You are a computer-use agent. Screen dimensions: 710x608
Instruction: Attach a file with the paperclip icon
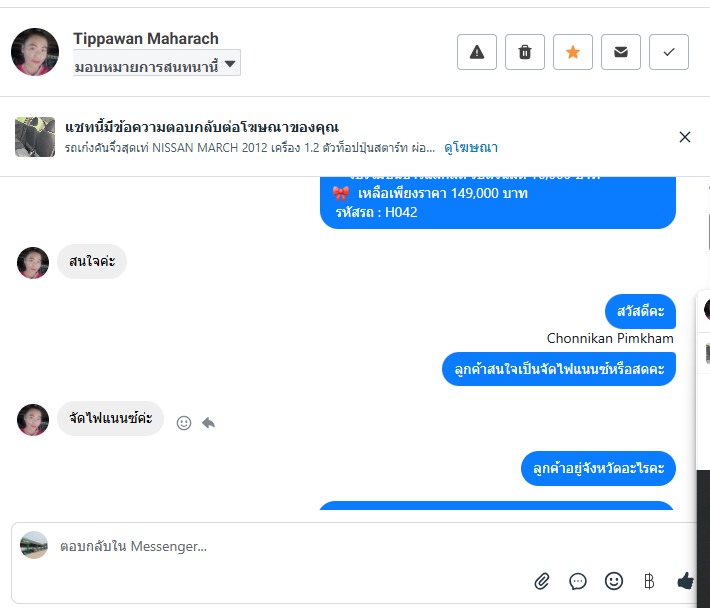pos(542,581)
